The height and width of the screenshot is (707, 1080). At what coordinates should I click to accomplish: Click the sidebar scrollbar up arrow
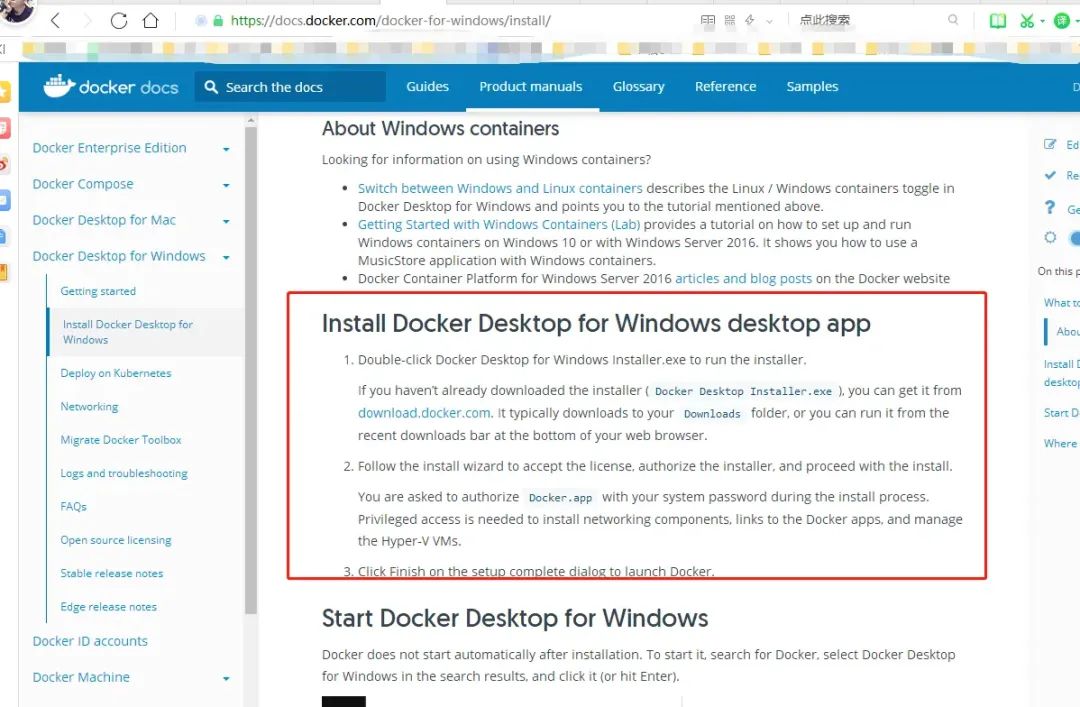point(251,120)
